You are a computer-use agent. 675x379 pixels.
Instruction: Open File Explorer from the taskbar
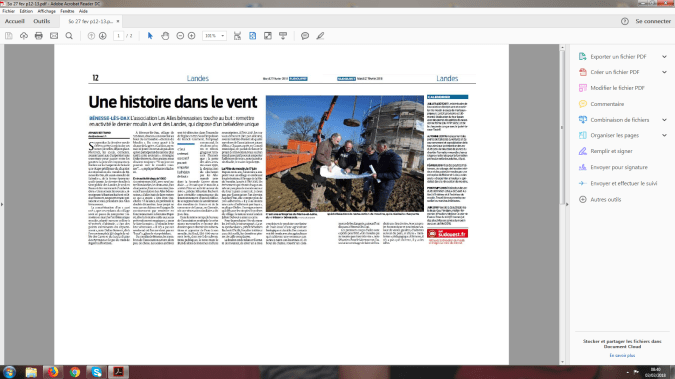[31, 372]
